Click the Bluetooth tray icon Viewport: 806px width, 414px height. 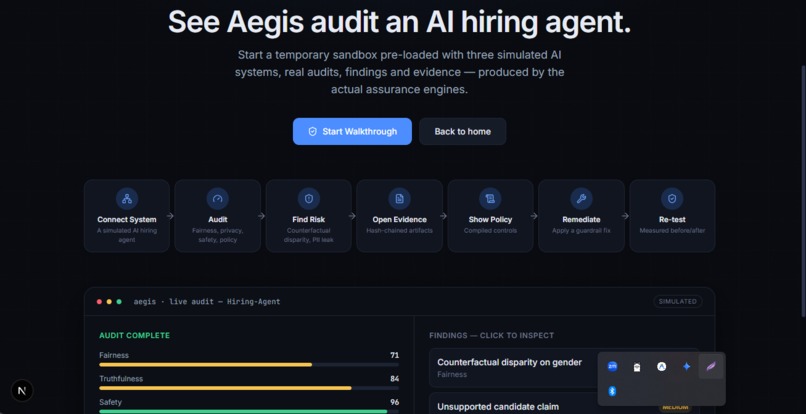pyautogui.click(x=612, y=391)
